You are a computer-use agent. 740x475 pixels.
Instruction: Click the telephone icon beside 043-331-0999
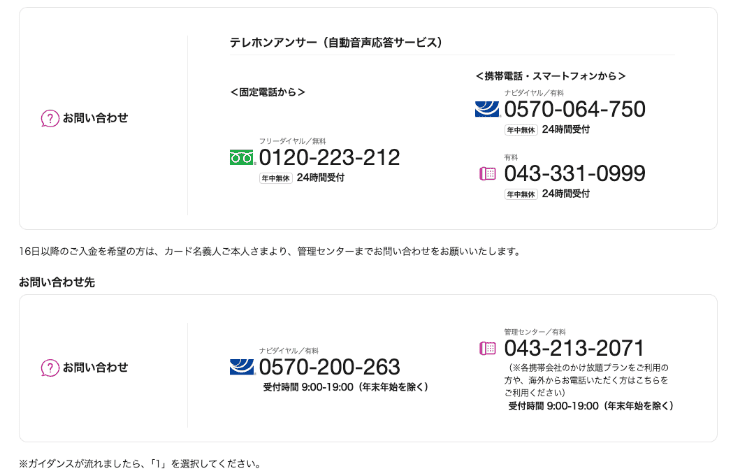[x=488, y=173]
